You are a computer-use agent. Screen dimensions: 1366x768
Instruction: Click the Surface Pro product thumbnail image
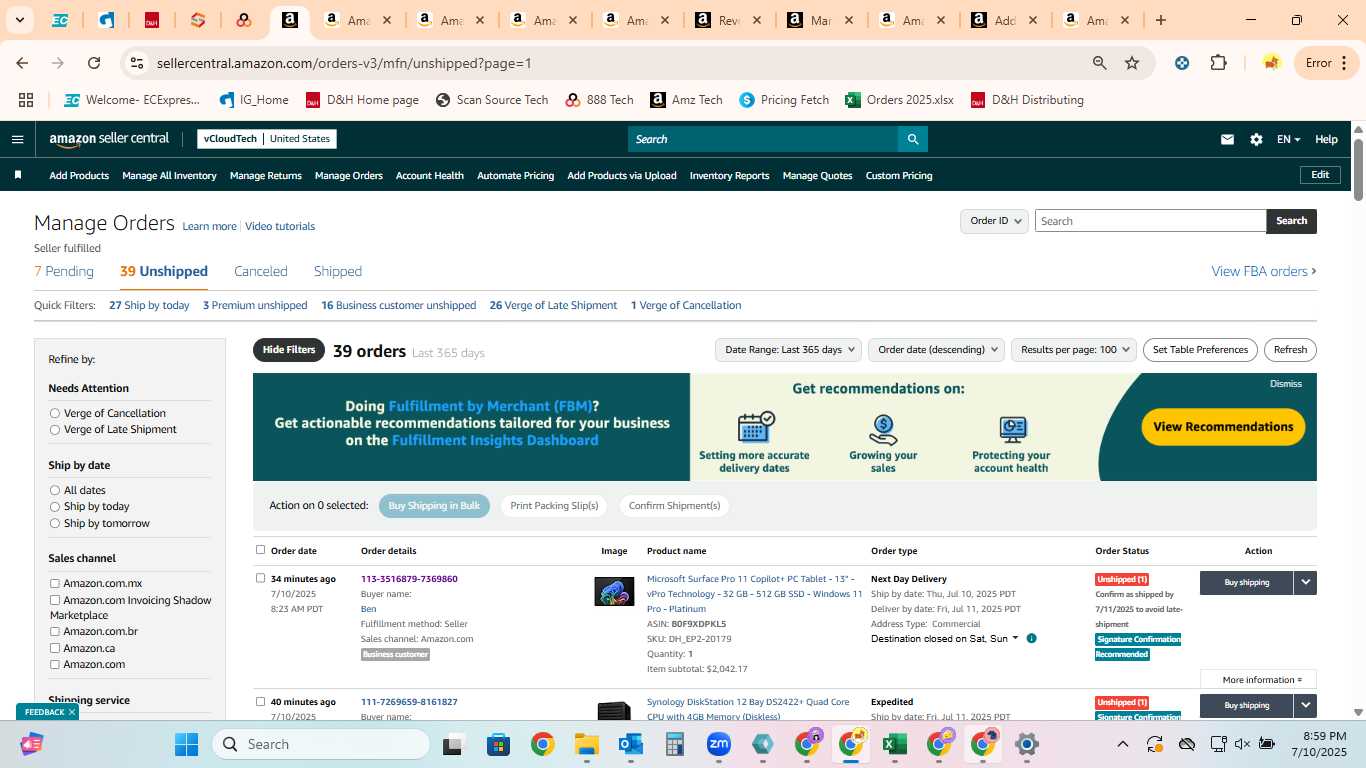point(614,591)
